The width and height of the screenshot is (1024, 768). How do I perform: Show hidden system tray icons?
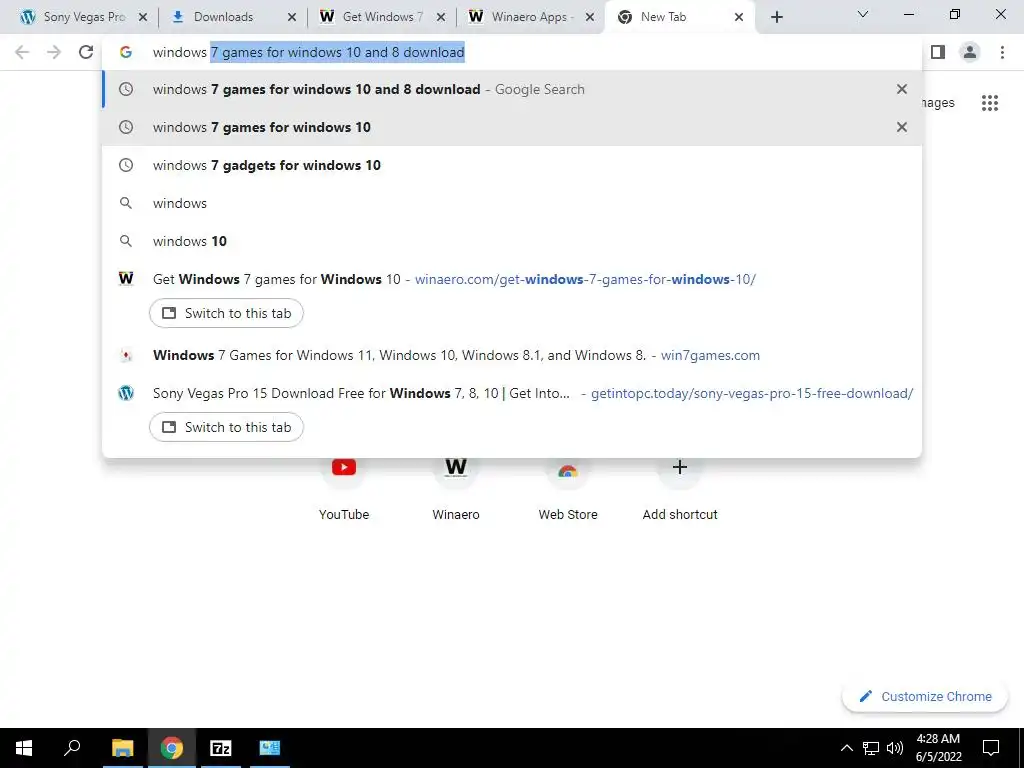846,748
